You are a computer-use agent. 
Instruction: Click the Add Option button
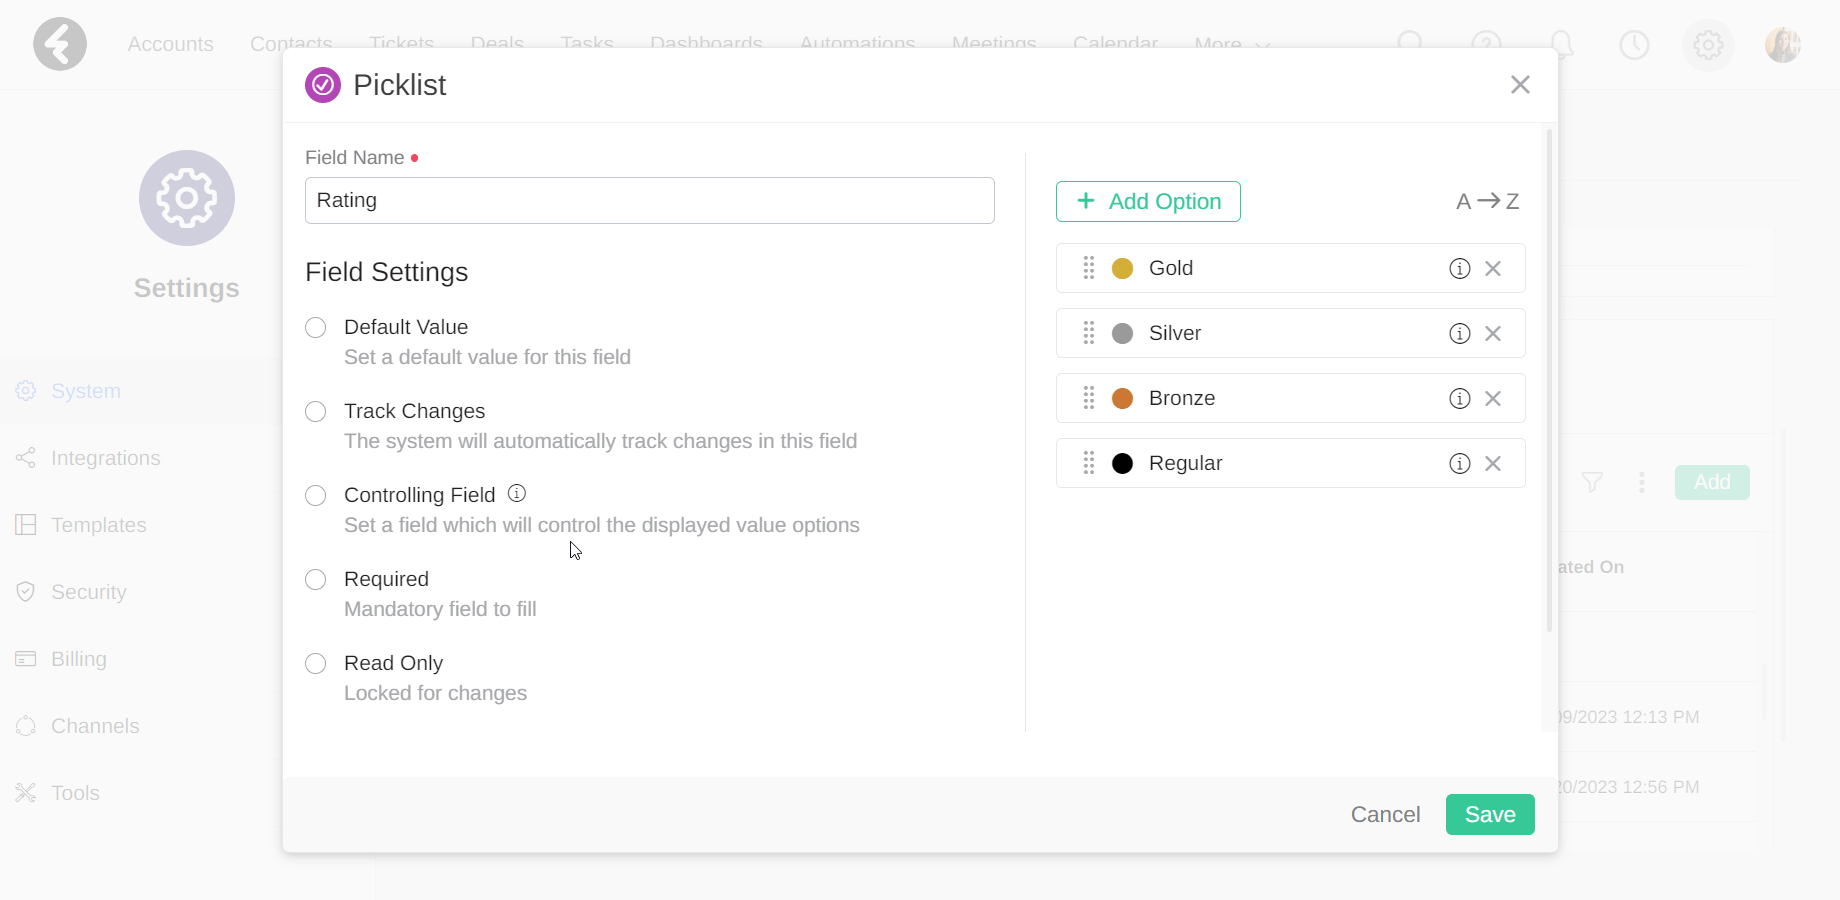point(1148,201)
